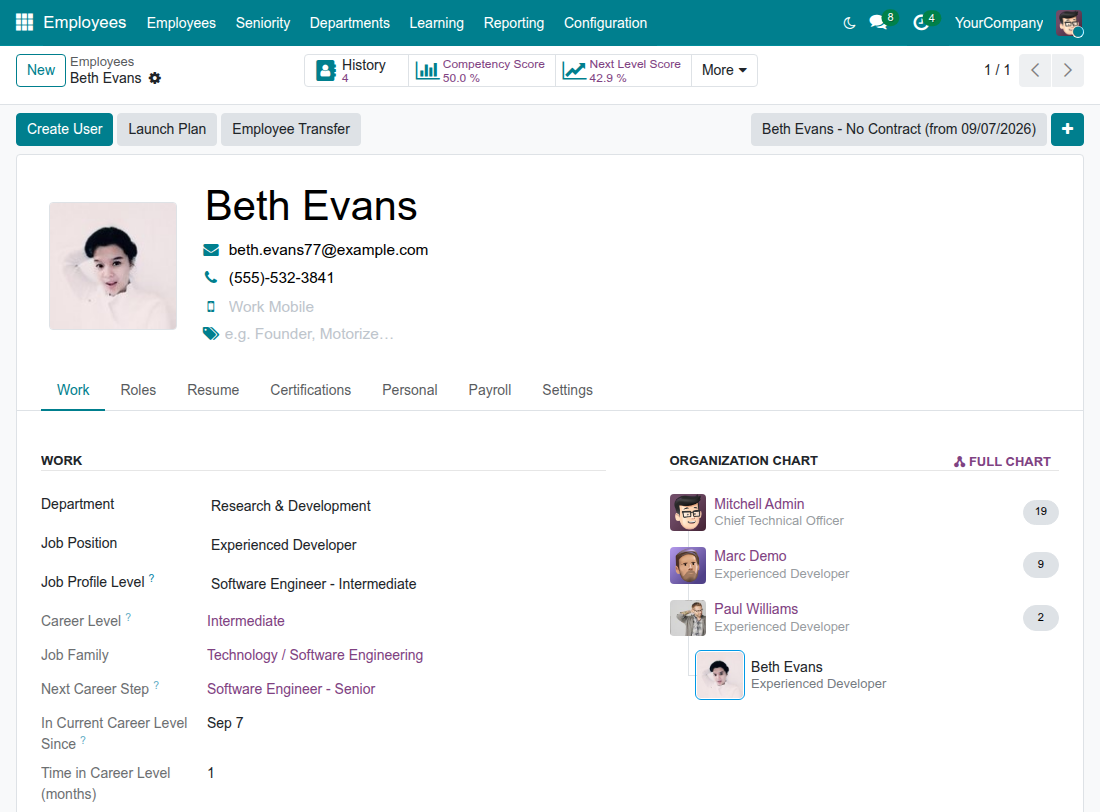
Task: Open the Job Position field dropdown
Action: click(408, 545)
